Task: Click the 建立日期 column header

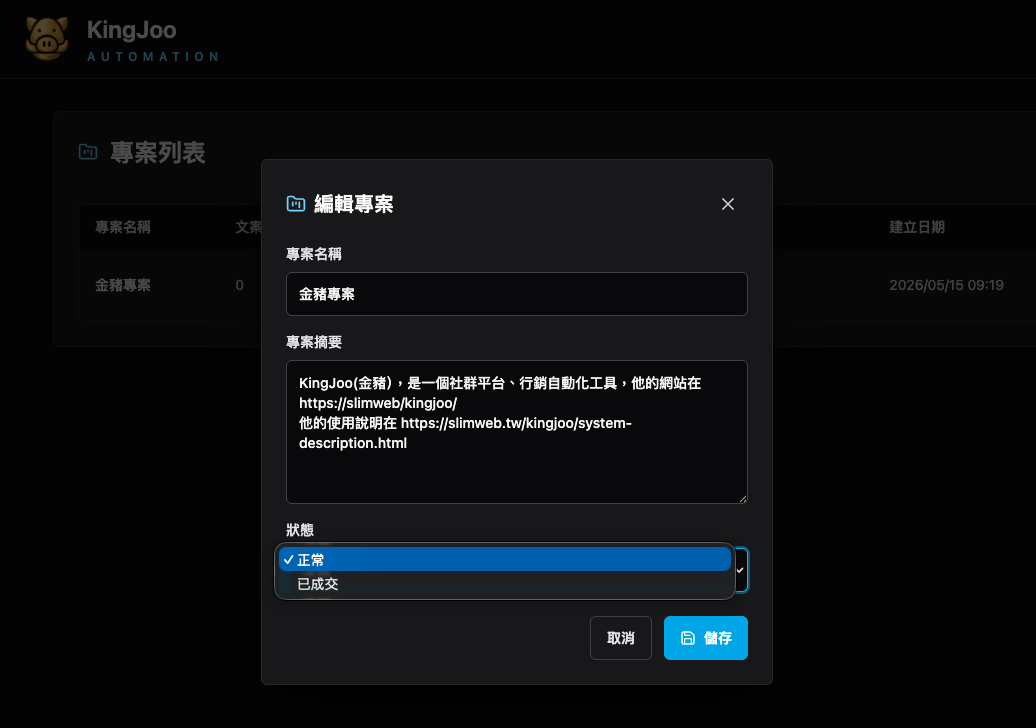Action: [917, 227]
